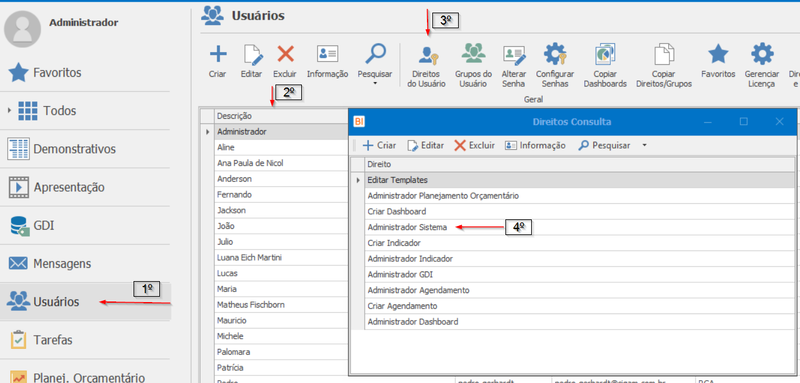
Task: Click Editar in Direitos Consulta window
Action: (426, 145)
